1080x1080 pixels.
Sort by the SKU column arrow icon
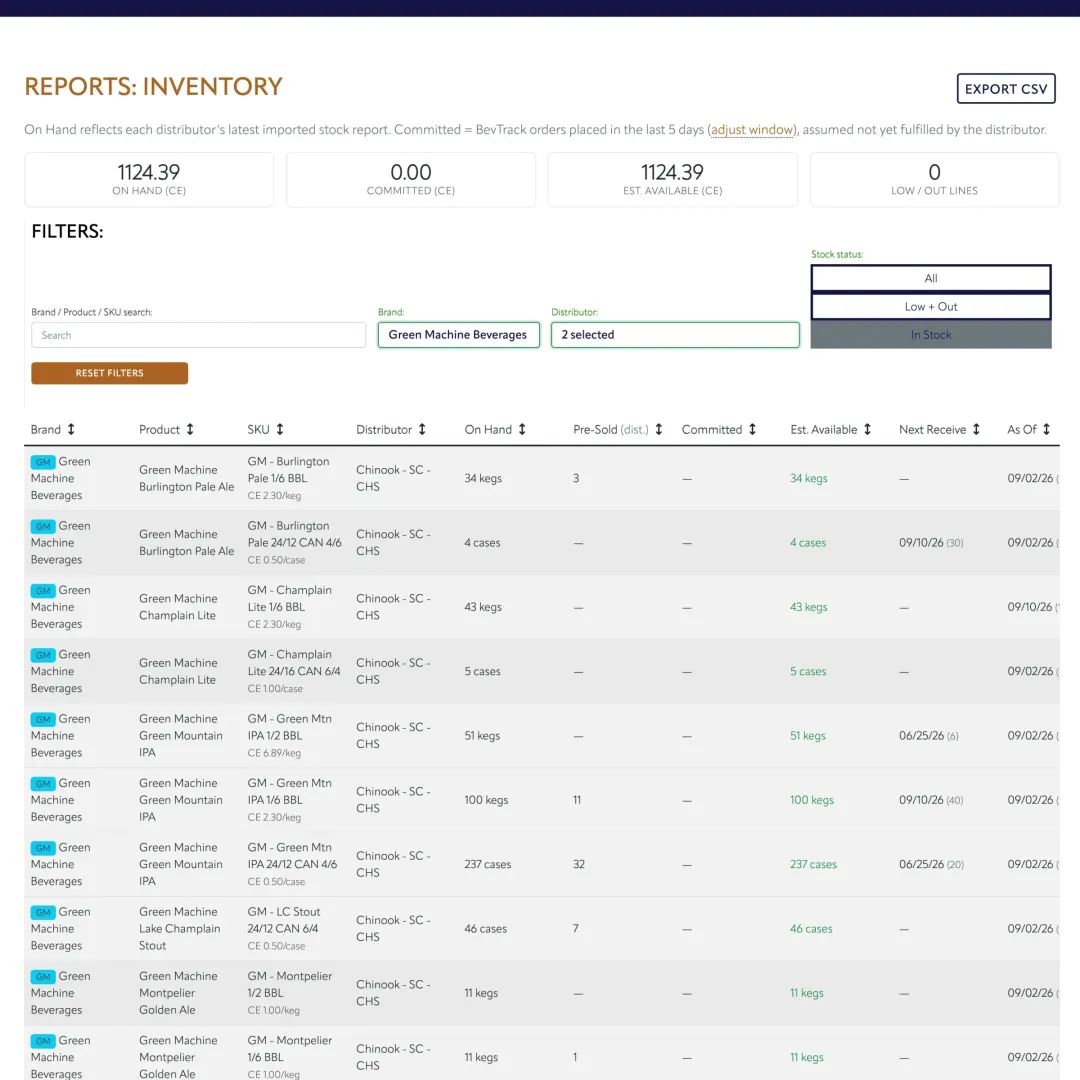point(280,429)
